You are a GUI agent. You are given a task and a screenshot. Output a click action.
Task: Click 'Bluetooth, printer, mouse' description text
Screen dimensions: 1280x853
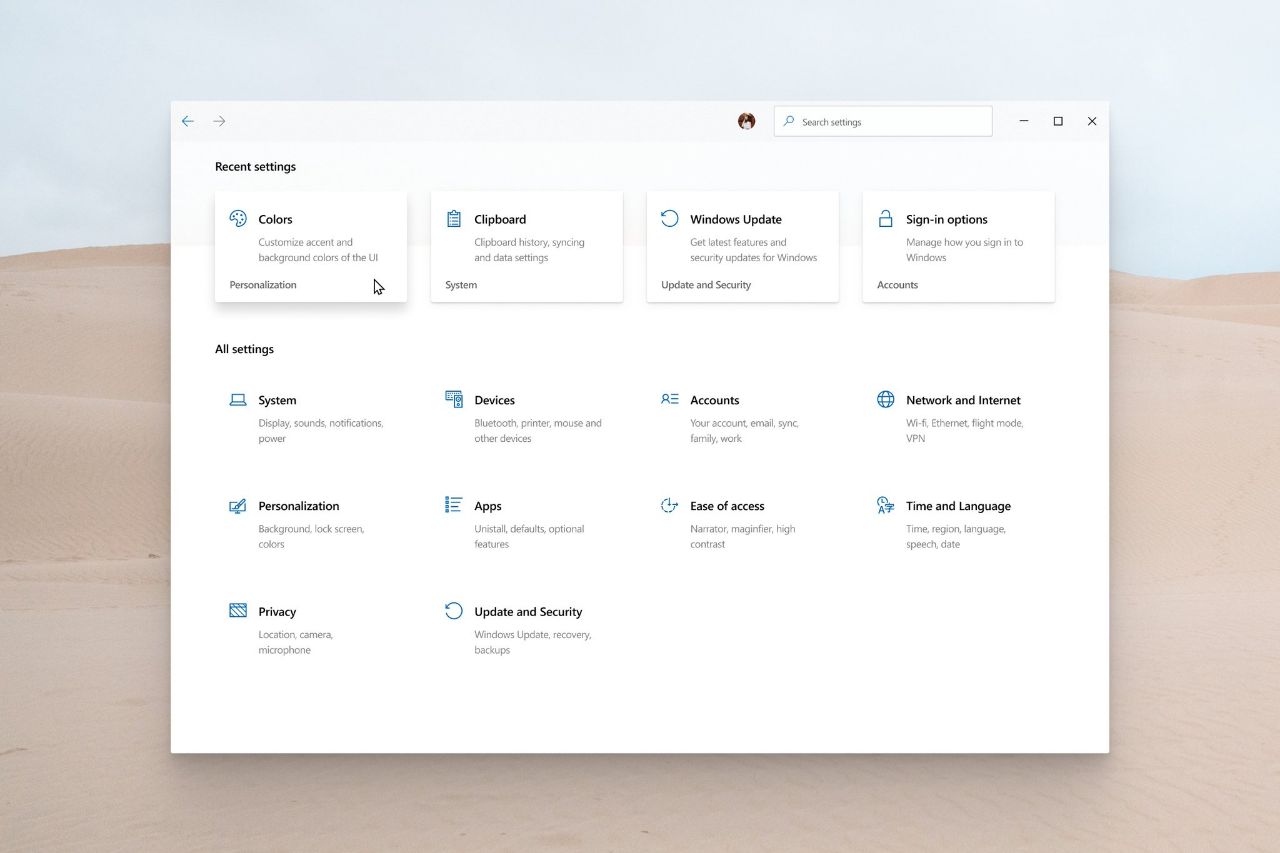click(538, 431)
